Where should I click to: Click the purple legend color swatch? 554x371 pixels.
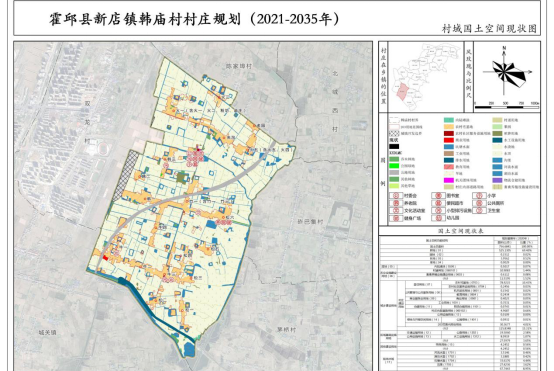point(497,181)
